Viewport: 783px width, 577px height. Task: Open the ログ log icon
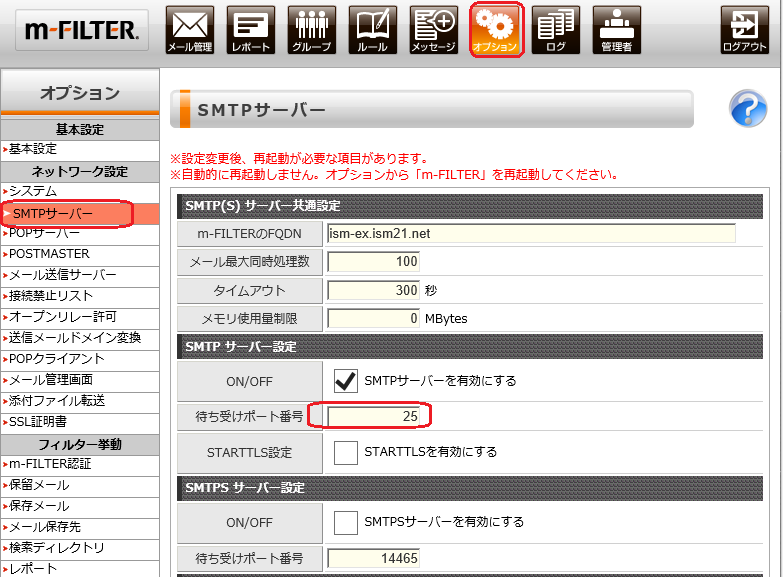tap(556, 30)
